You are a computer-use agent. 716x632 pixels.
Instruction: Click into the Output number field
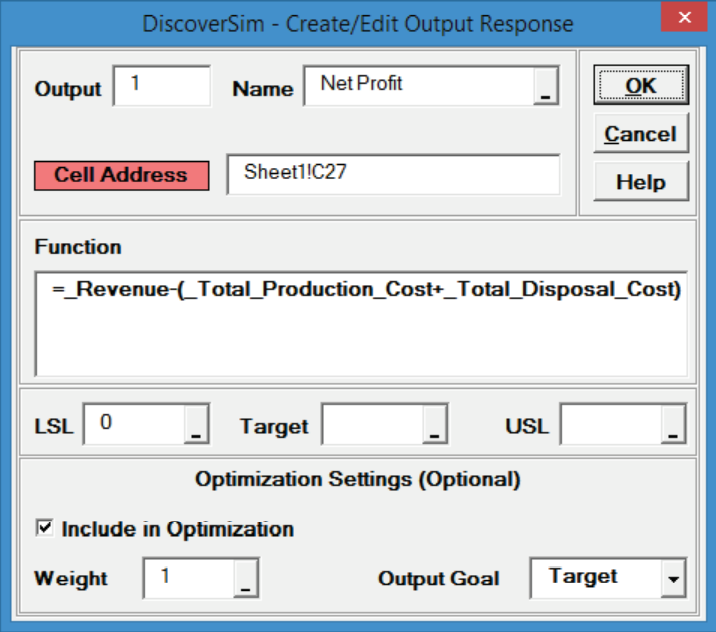pyautogui.click(x=161, y=86)
